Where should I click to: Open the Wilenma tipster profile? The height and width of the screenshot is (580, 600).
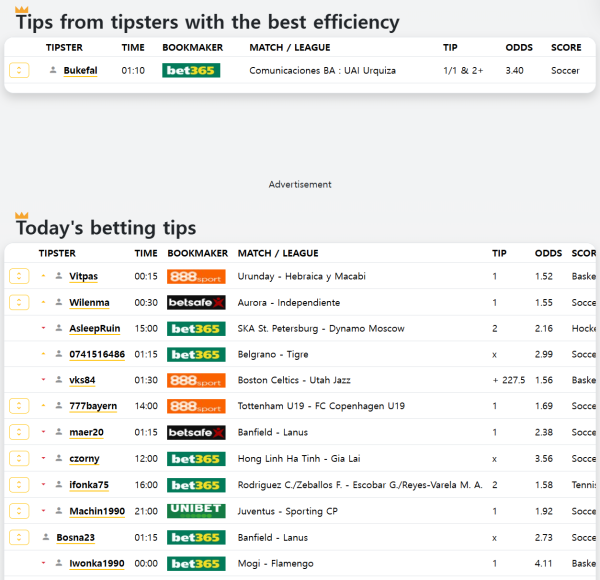(89, 302)
